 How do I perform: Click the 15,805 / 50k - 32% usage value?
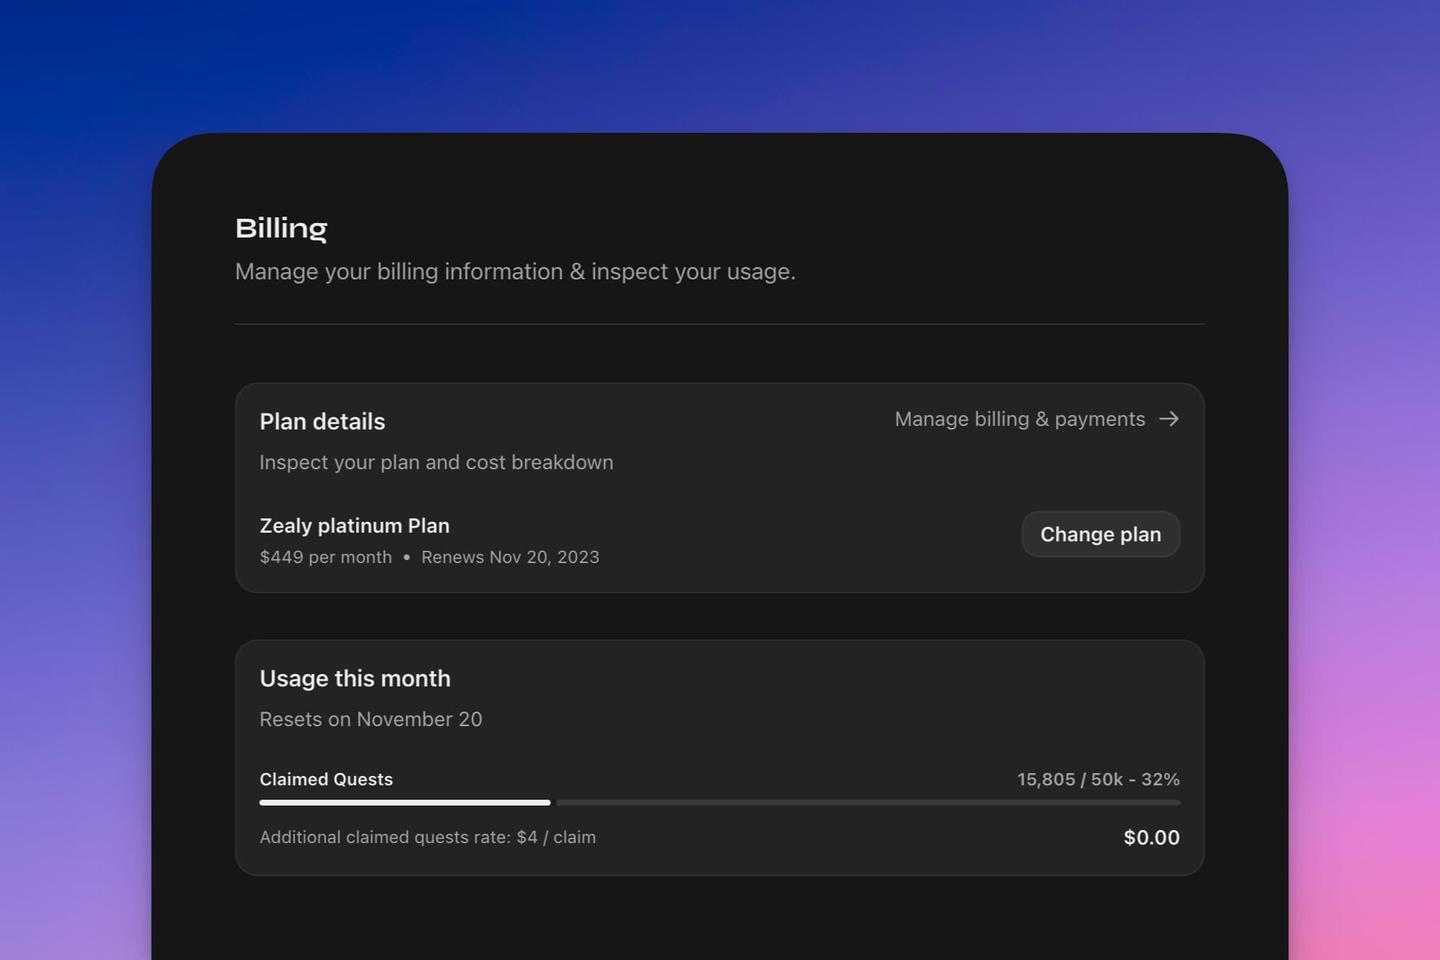coord(1099,779)
